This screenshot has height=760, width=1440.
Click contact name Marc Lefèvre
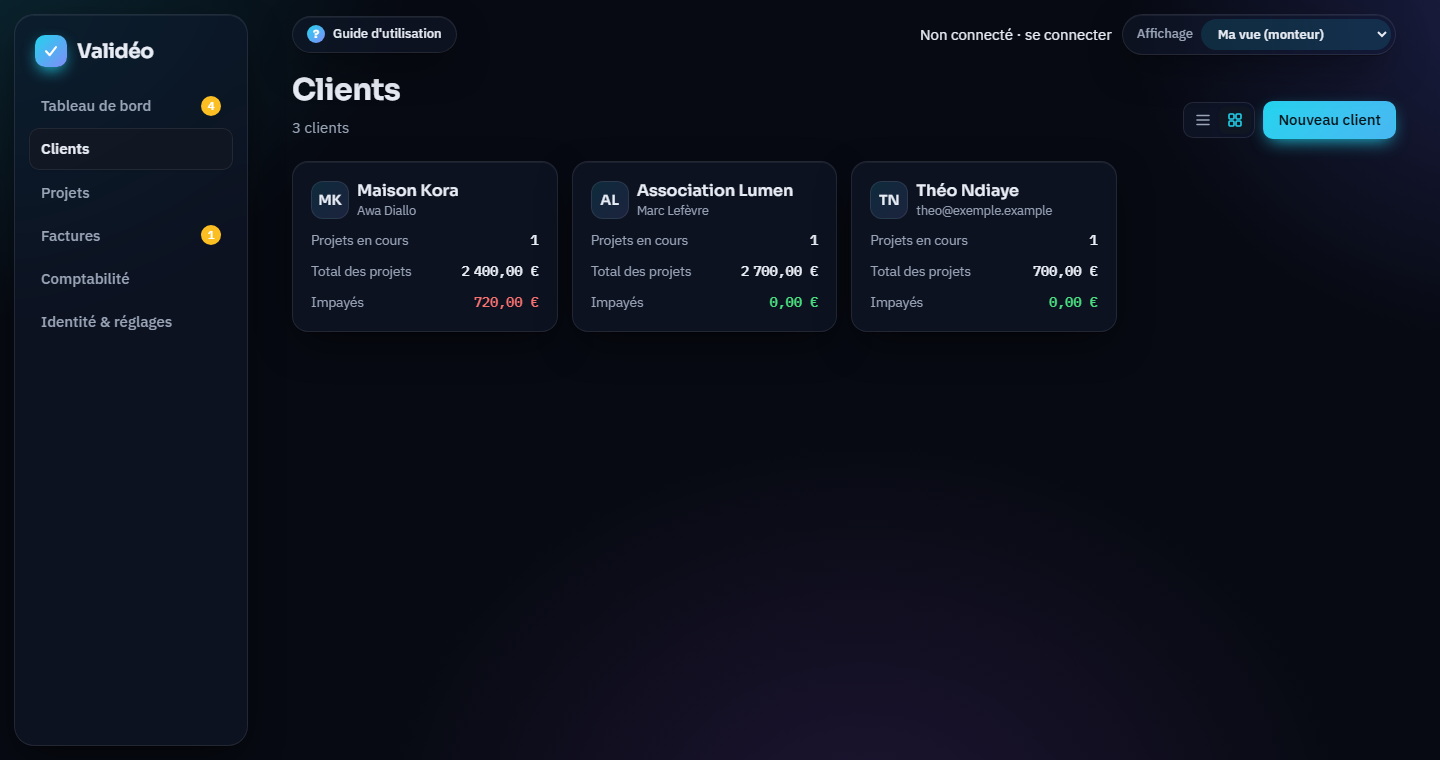tap(673, 211)
